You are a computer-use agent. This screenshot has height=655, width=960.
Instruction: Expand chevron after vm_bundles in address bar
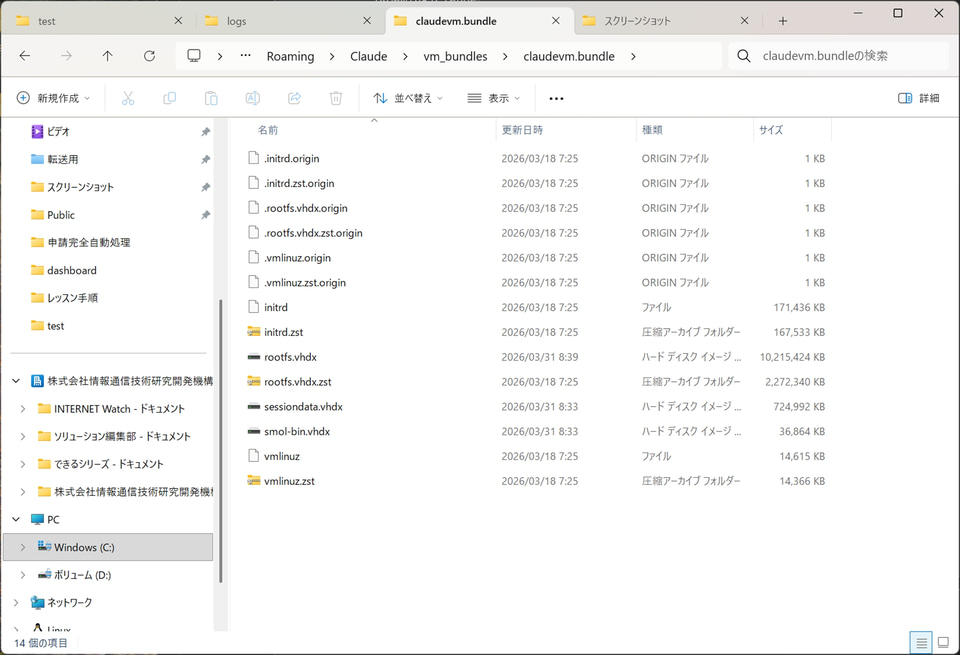click(x=505, y=56)
